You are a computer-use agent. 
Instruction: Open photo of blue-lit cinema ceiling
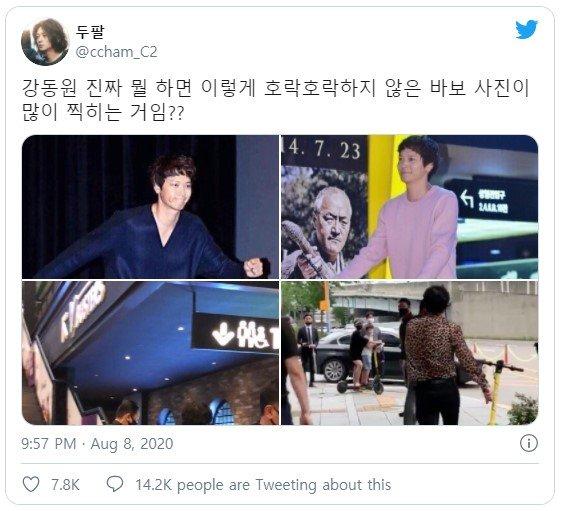[150, 353]
